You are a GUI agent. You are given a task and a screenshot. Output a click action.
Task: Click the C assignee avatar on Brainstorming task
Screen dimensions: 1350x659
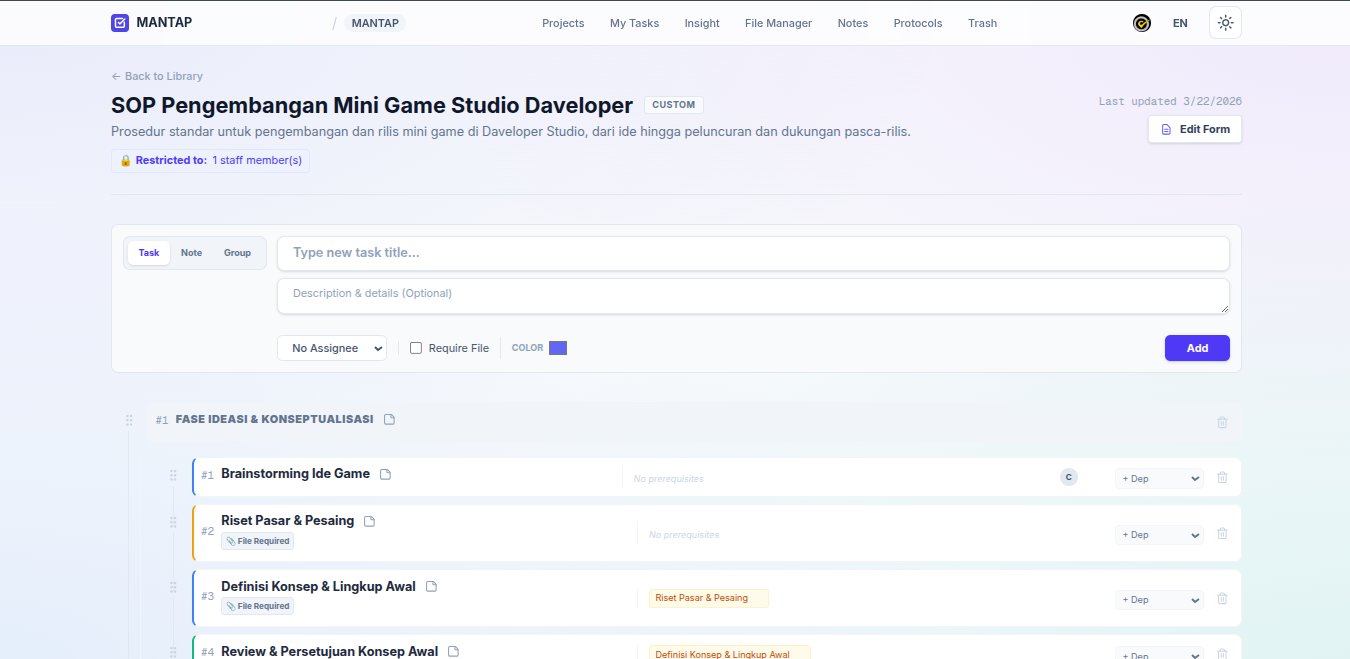click(x=1069, y=477)
